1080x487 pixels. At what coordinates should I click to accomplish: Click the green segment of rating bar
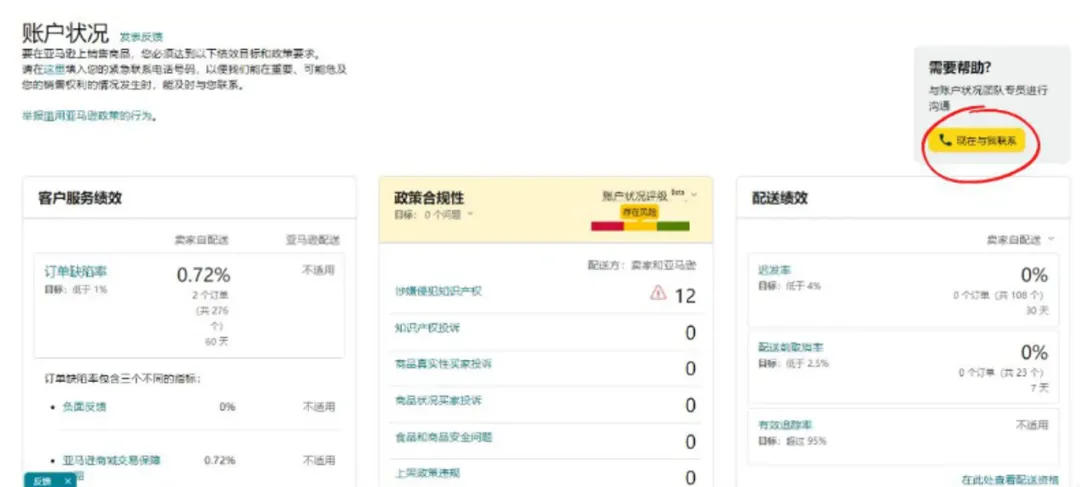(673, 226)
